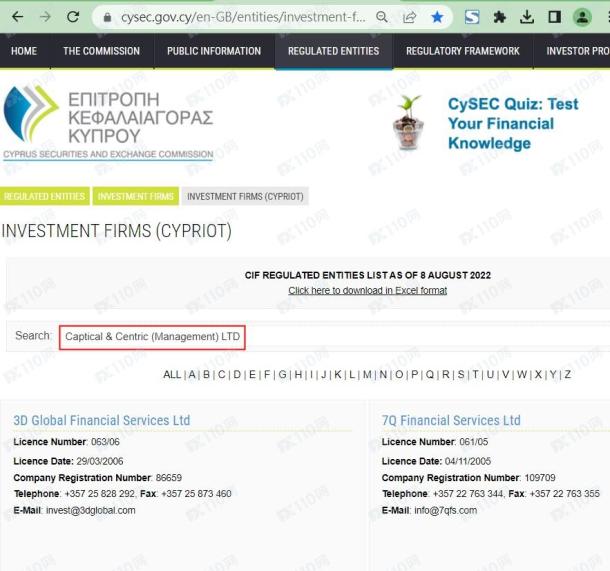Filter firms by letter F

[267, 375]
